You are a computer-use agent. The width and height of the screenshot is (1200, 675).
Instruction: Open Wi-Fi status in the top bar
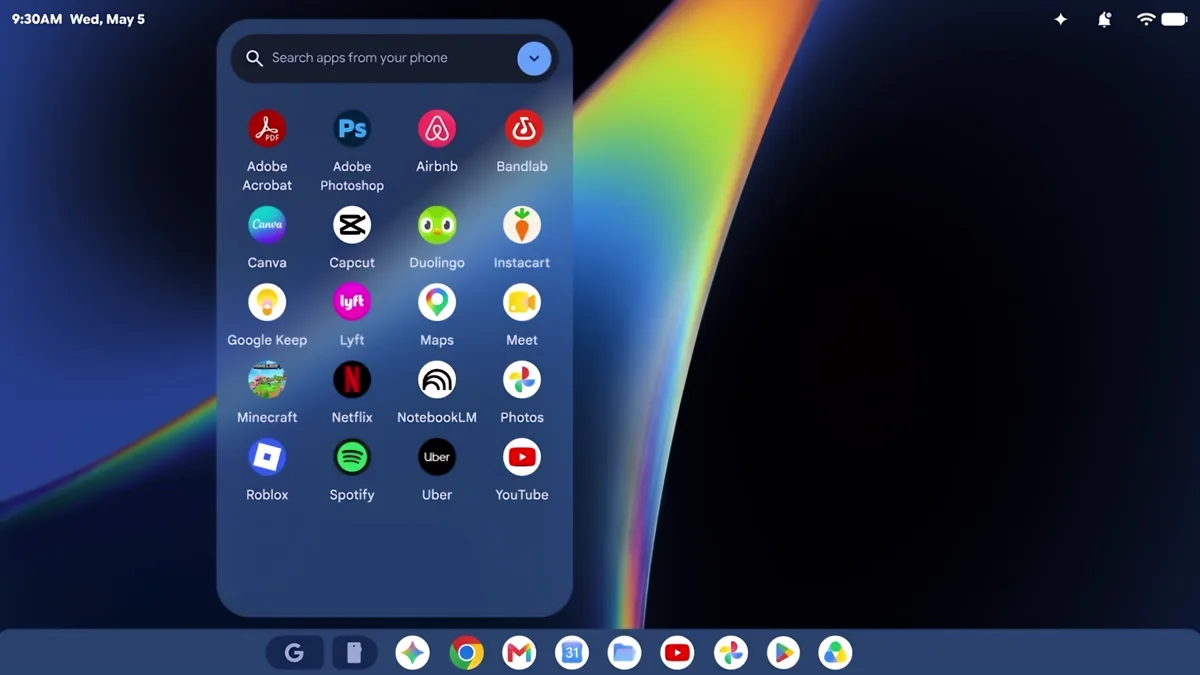pyautogui.click(x=1146, y=19)
